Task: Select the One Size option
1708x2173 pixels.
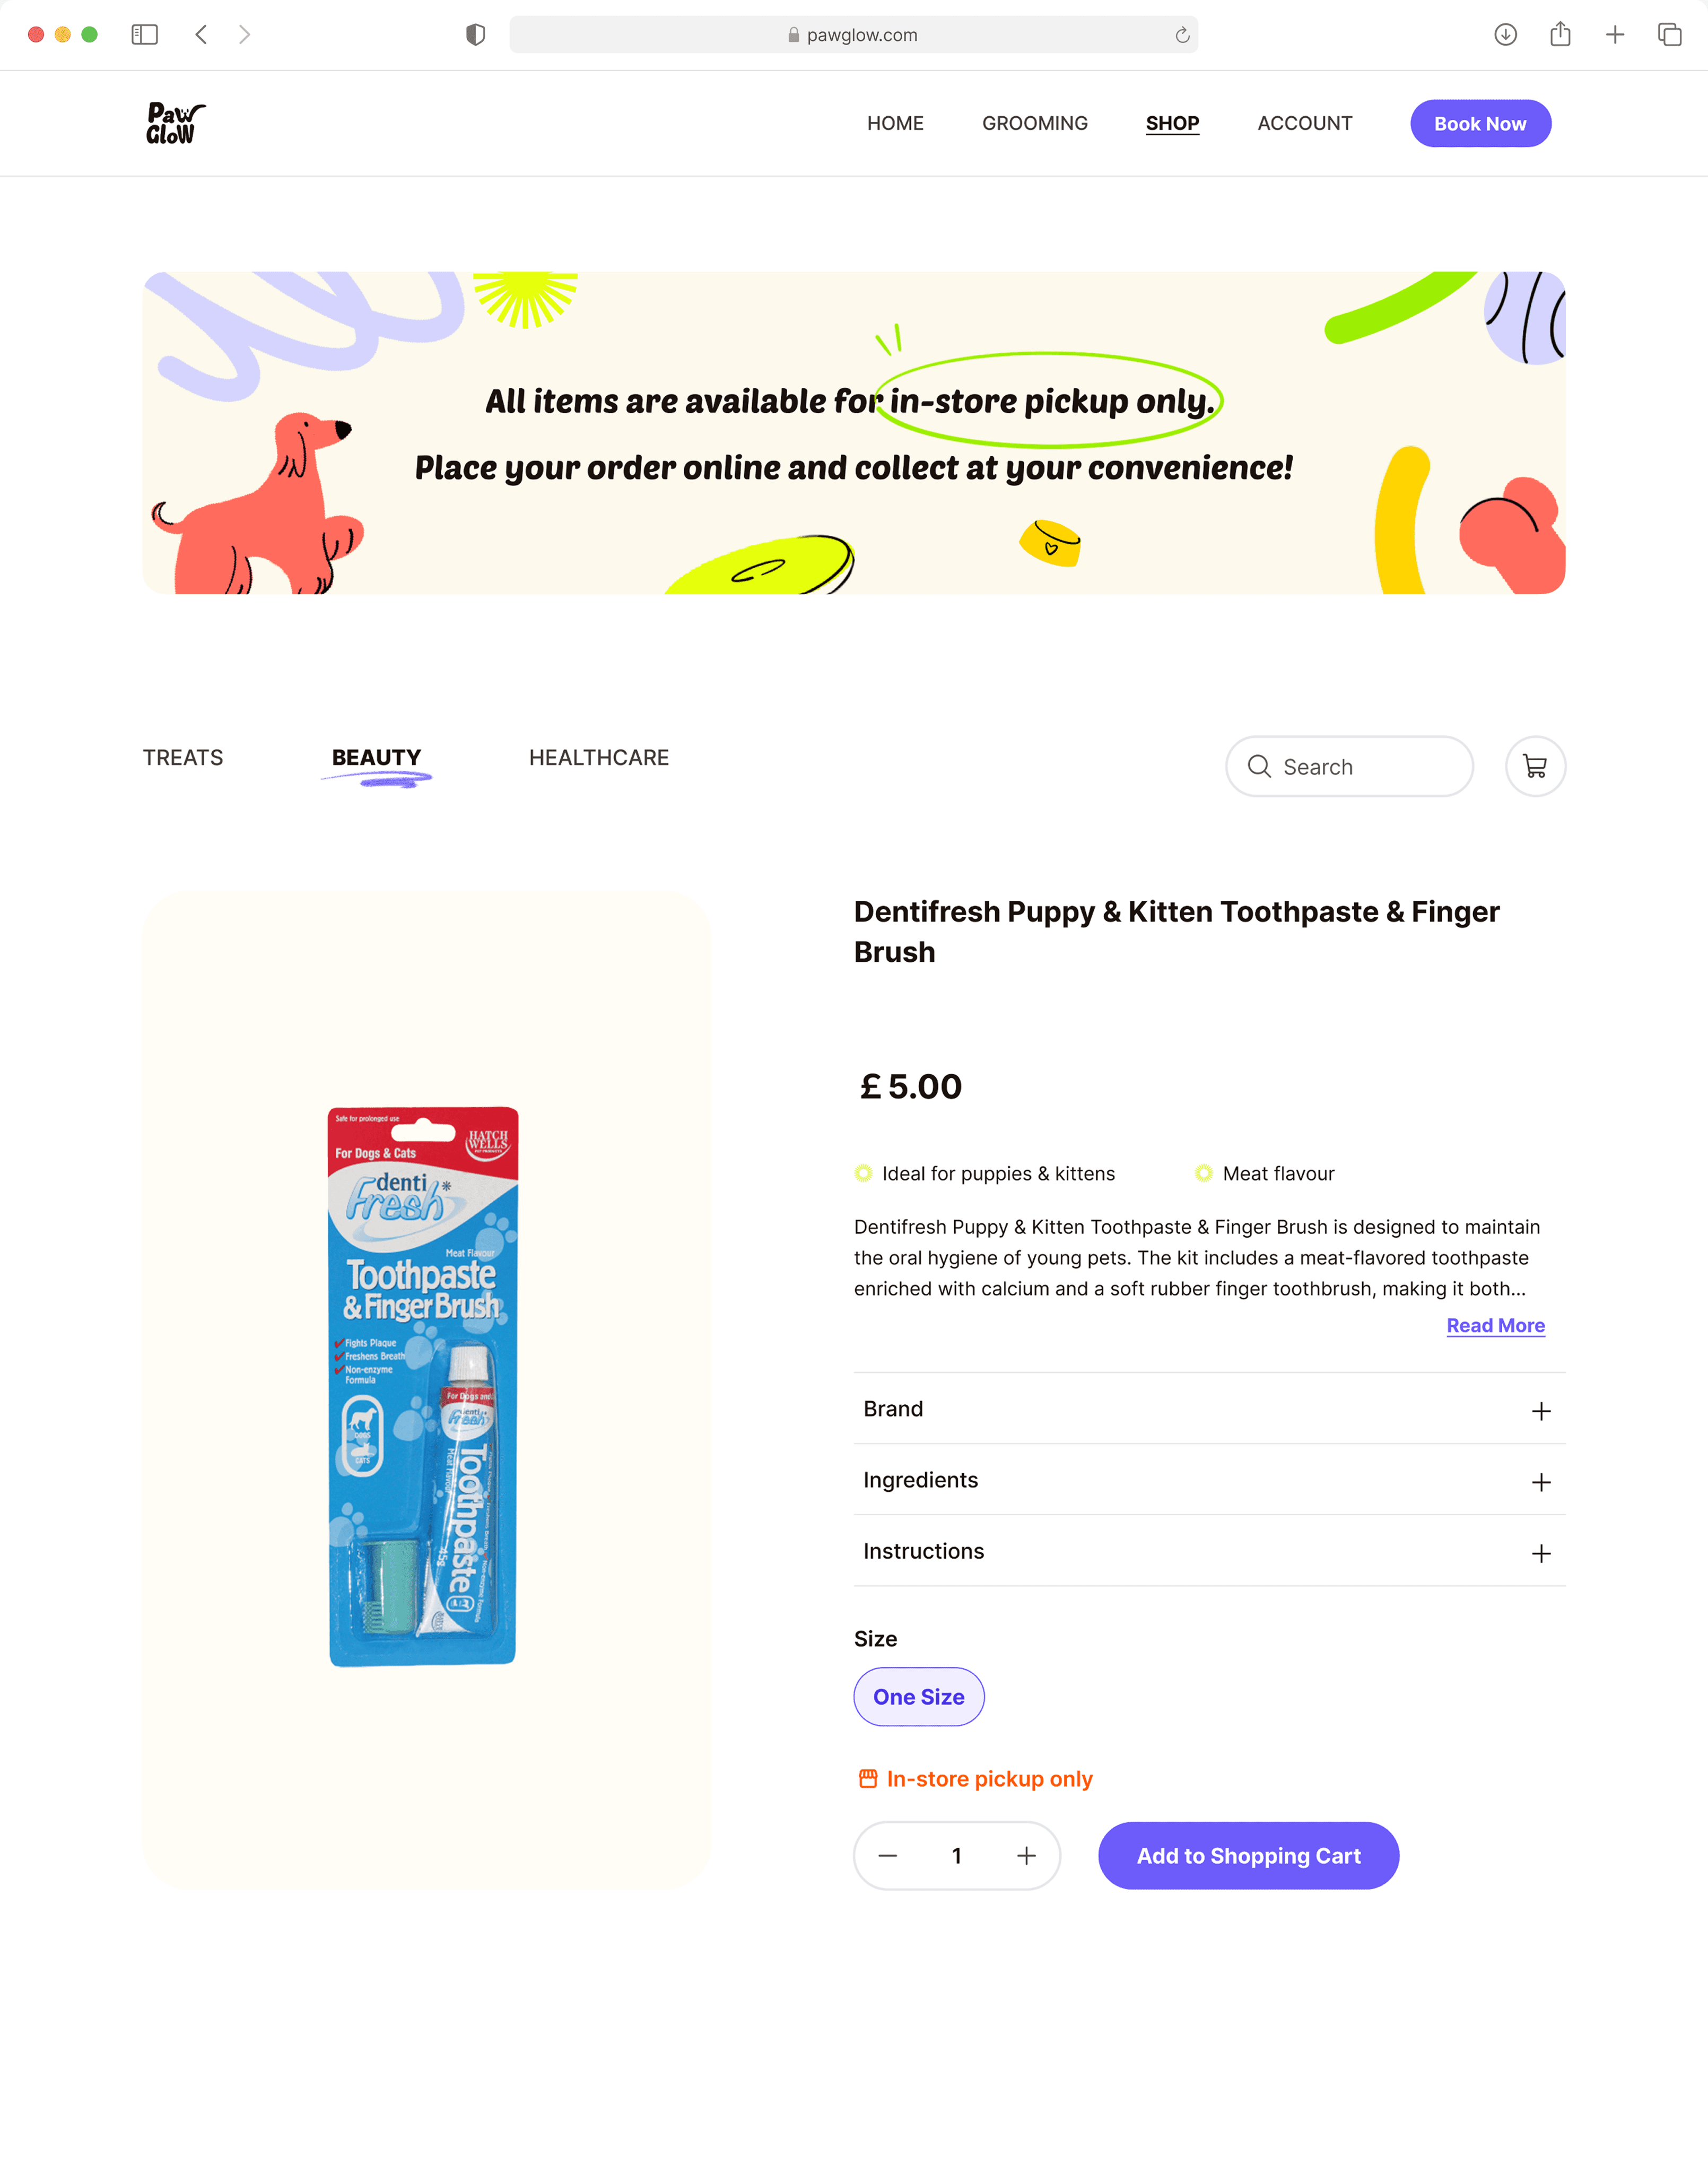Action: coord(919,1696)
